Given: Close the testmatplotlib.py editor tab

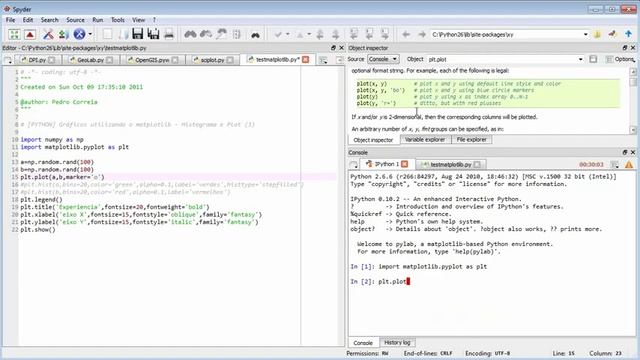Looking at the screenshot, I should pos(305,60).
